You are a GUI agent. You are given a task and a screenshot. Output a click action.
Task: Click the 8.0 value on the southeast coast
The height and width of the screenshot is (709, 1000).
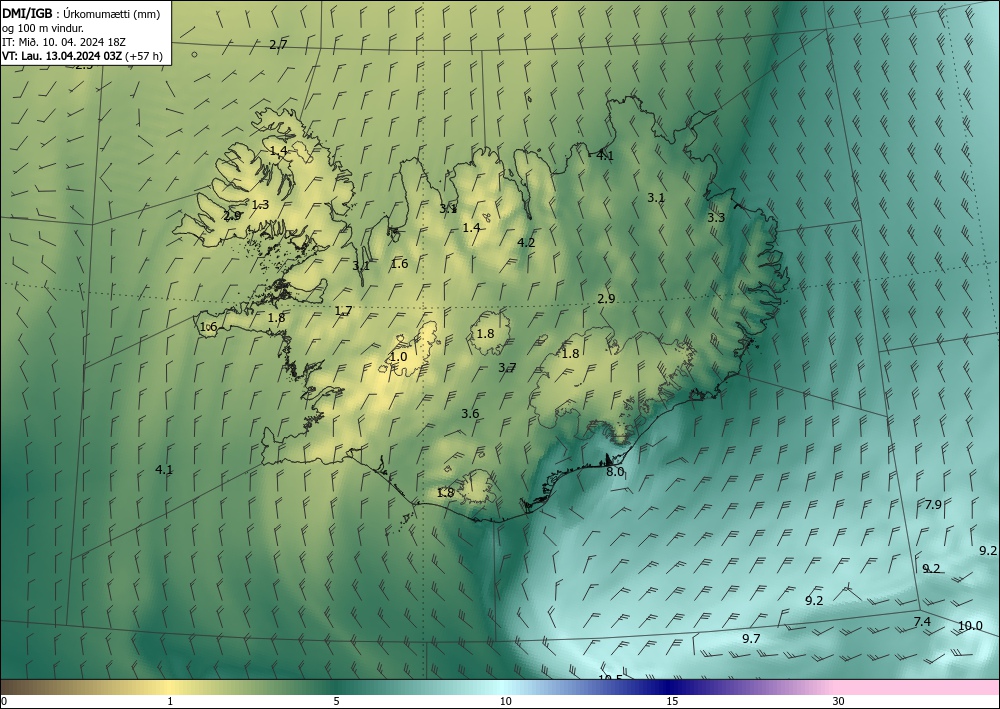click(x=615, y=472)
